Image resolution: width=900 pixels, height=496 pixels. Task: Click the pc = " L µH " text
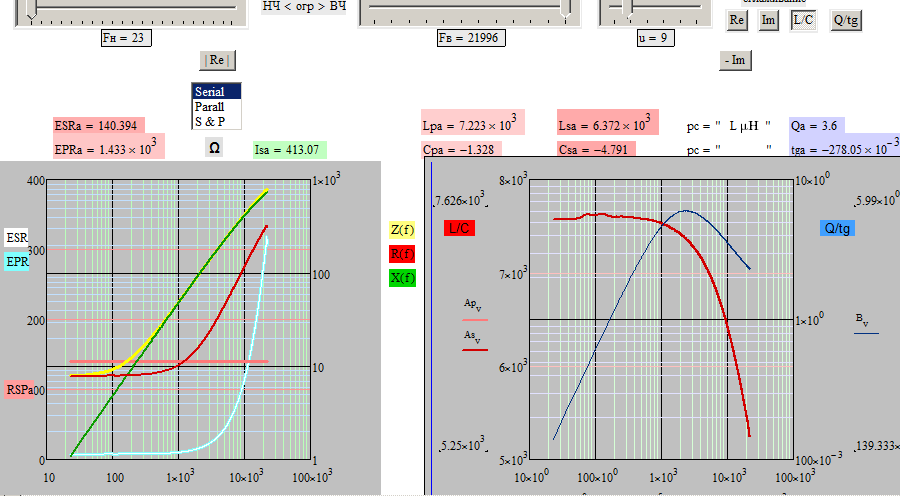[729, 126]
